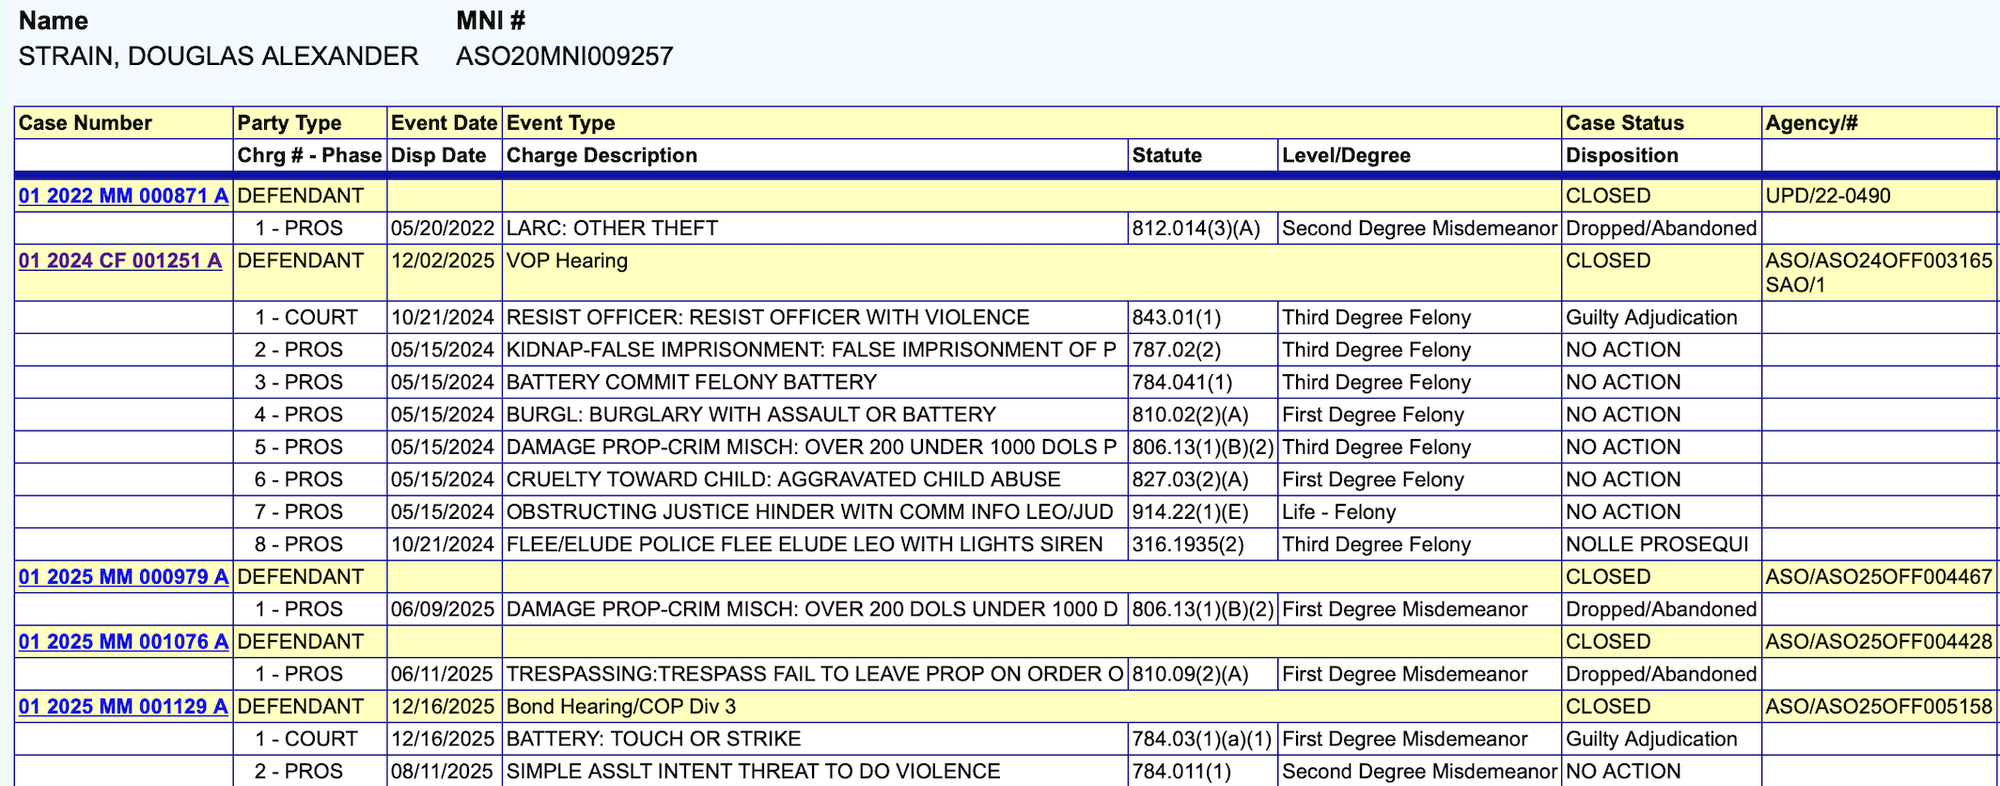Select the MNI number ASO20MNI009257
The height and width of the screenshot is (786, 2000).
point(564,56)
